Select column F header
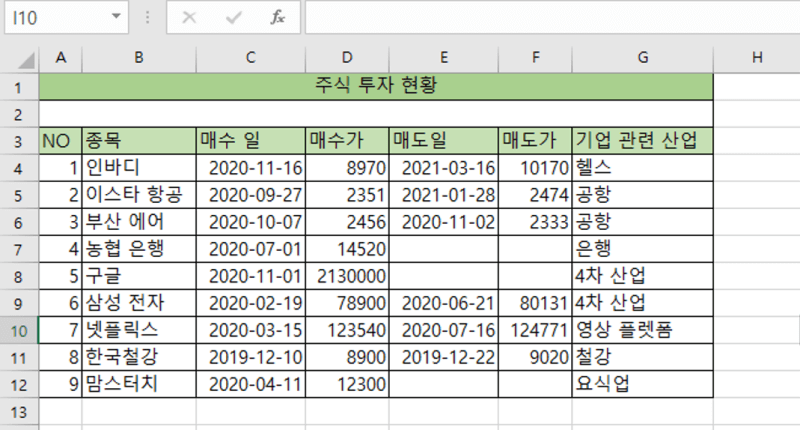The width and height of the screenshot is (800, 430). coord(535,58)
